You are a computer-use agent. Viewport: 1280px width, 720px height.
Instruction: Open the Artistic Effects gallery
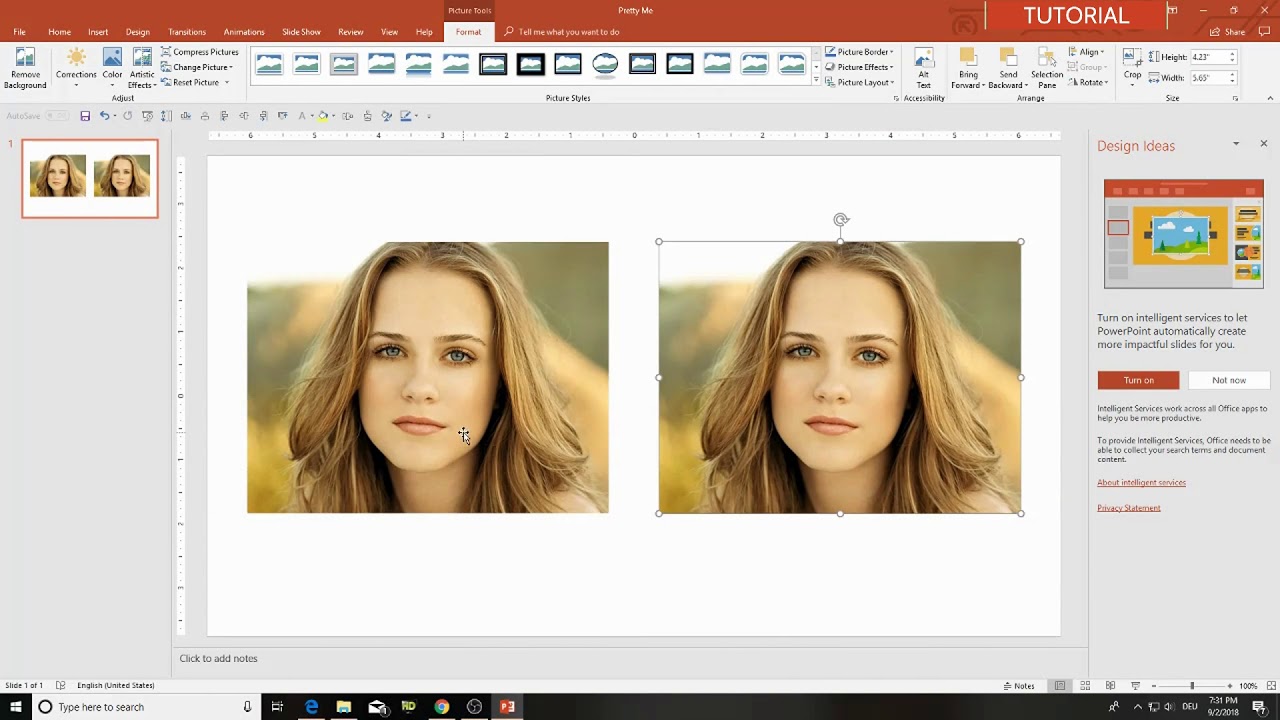pos(142,68)
